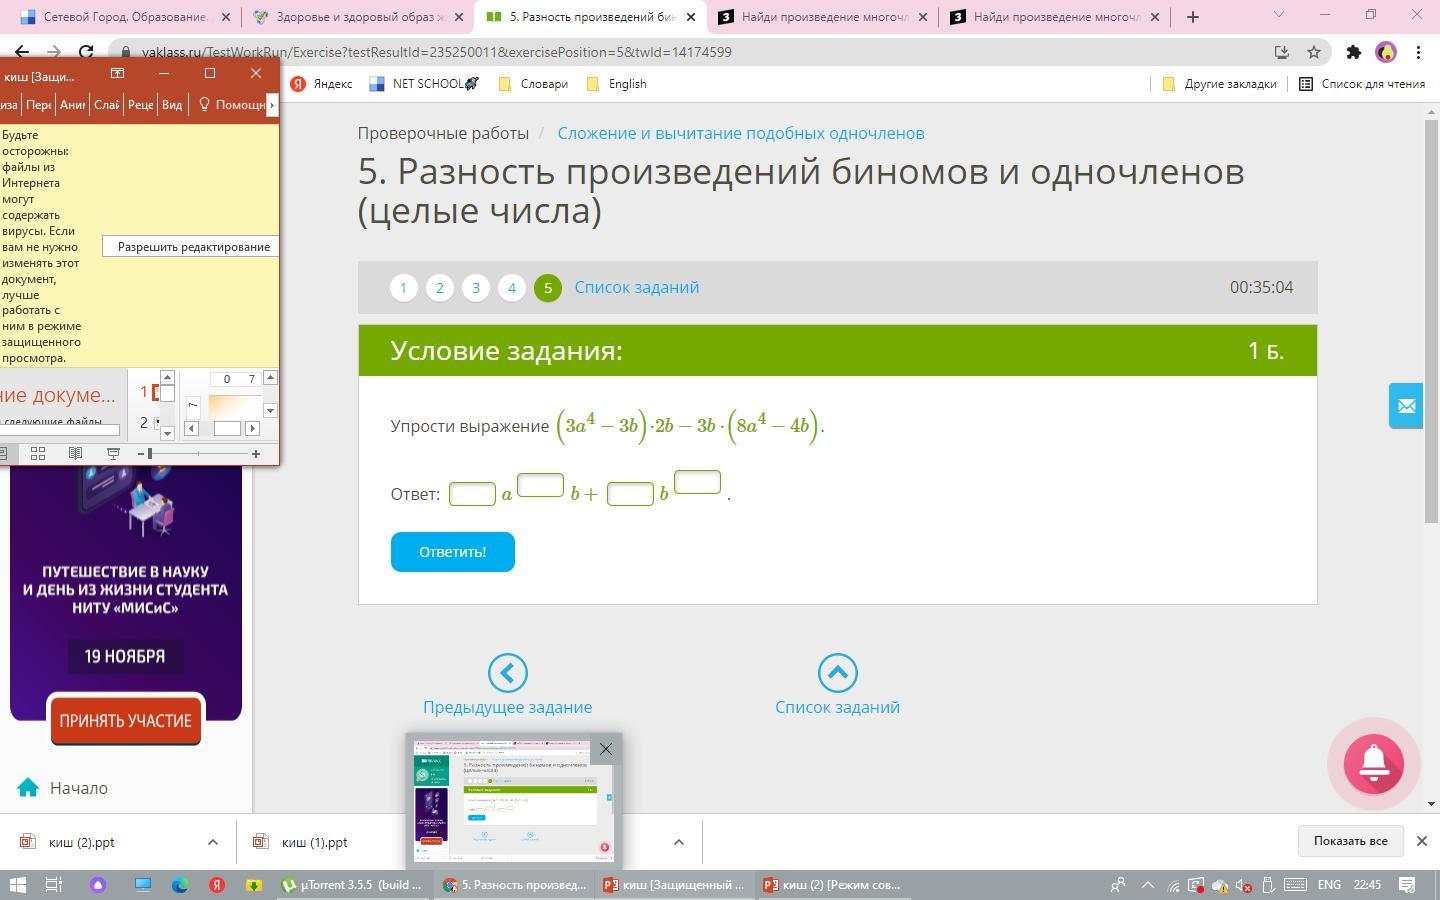1440x900 pixels.
Task: Click the exponent input above the last b
Action: click(x=697, y=482)
